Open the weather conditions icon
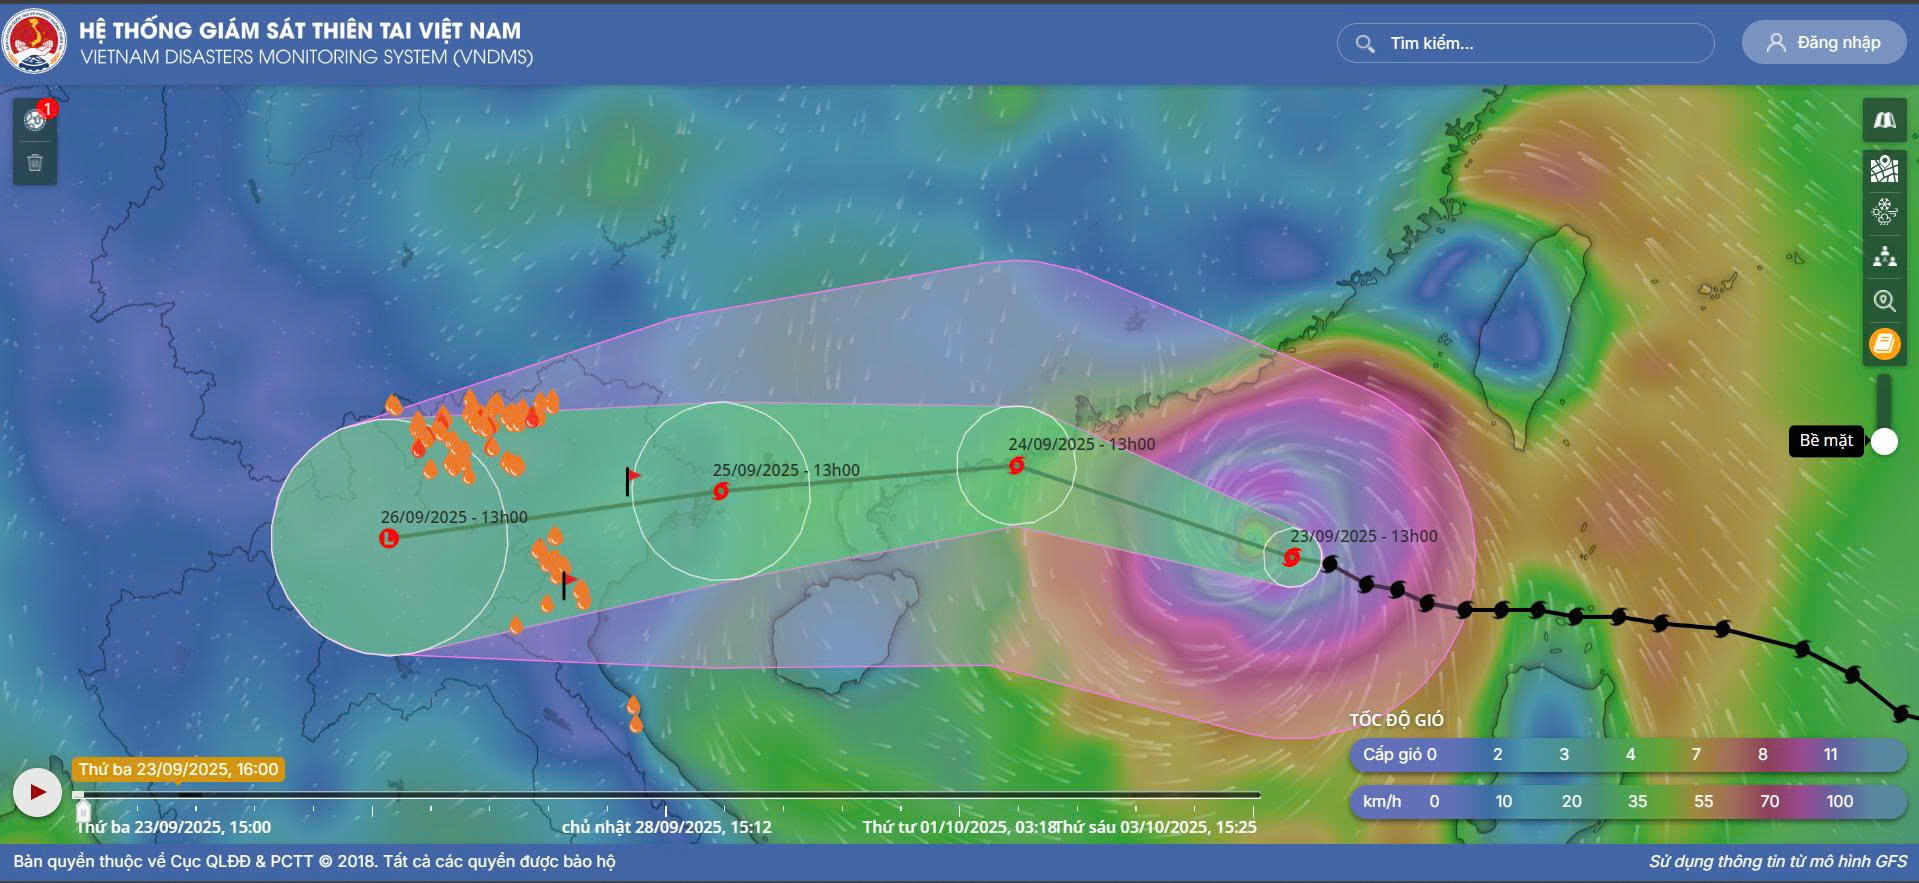This screenshot has height=883, width=1919. coord(1884,211)
